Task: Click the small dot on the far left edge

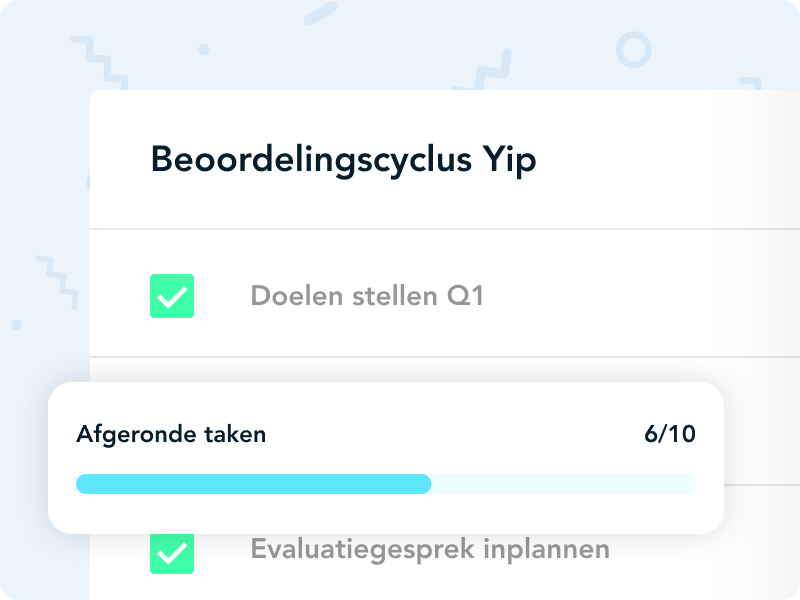Action: 16,325
